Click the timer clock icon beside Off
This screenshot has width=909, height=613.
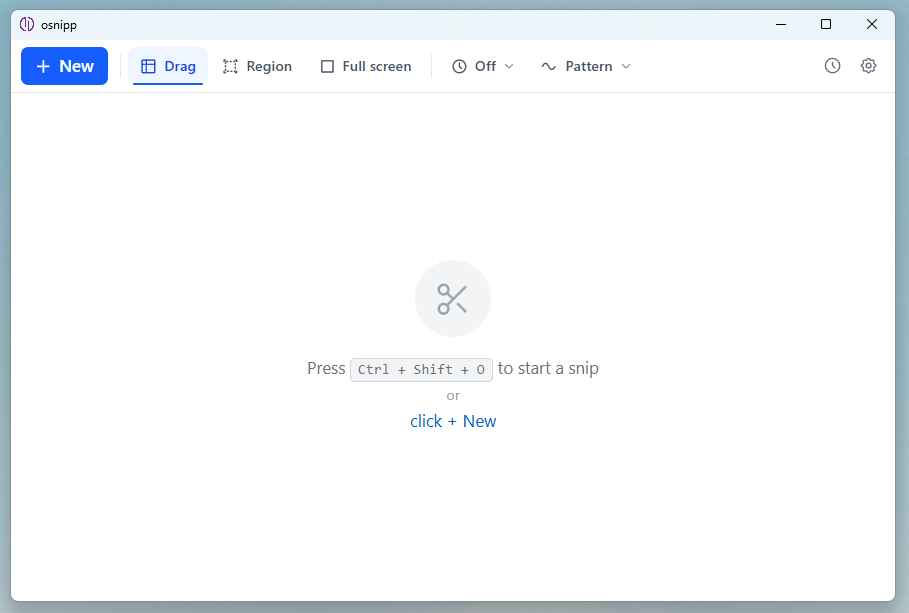click(x=459, y=65)
